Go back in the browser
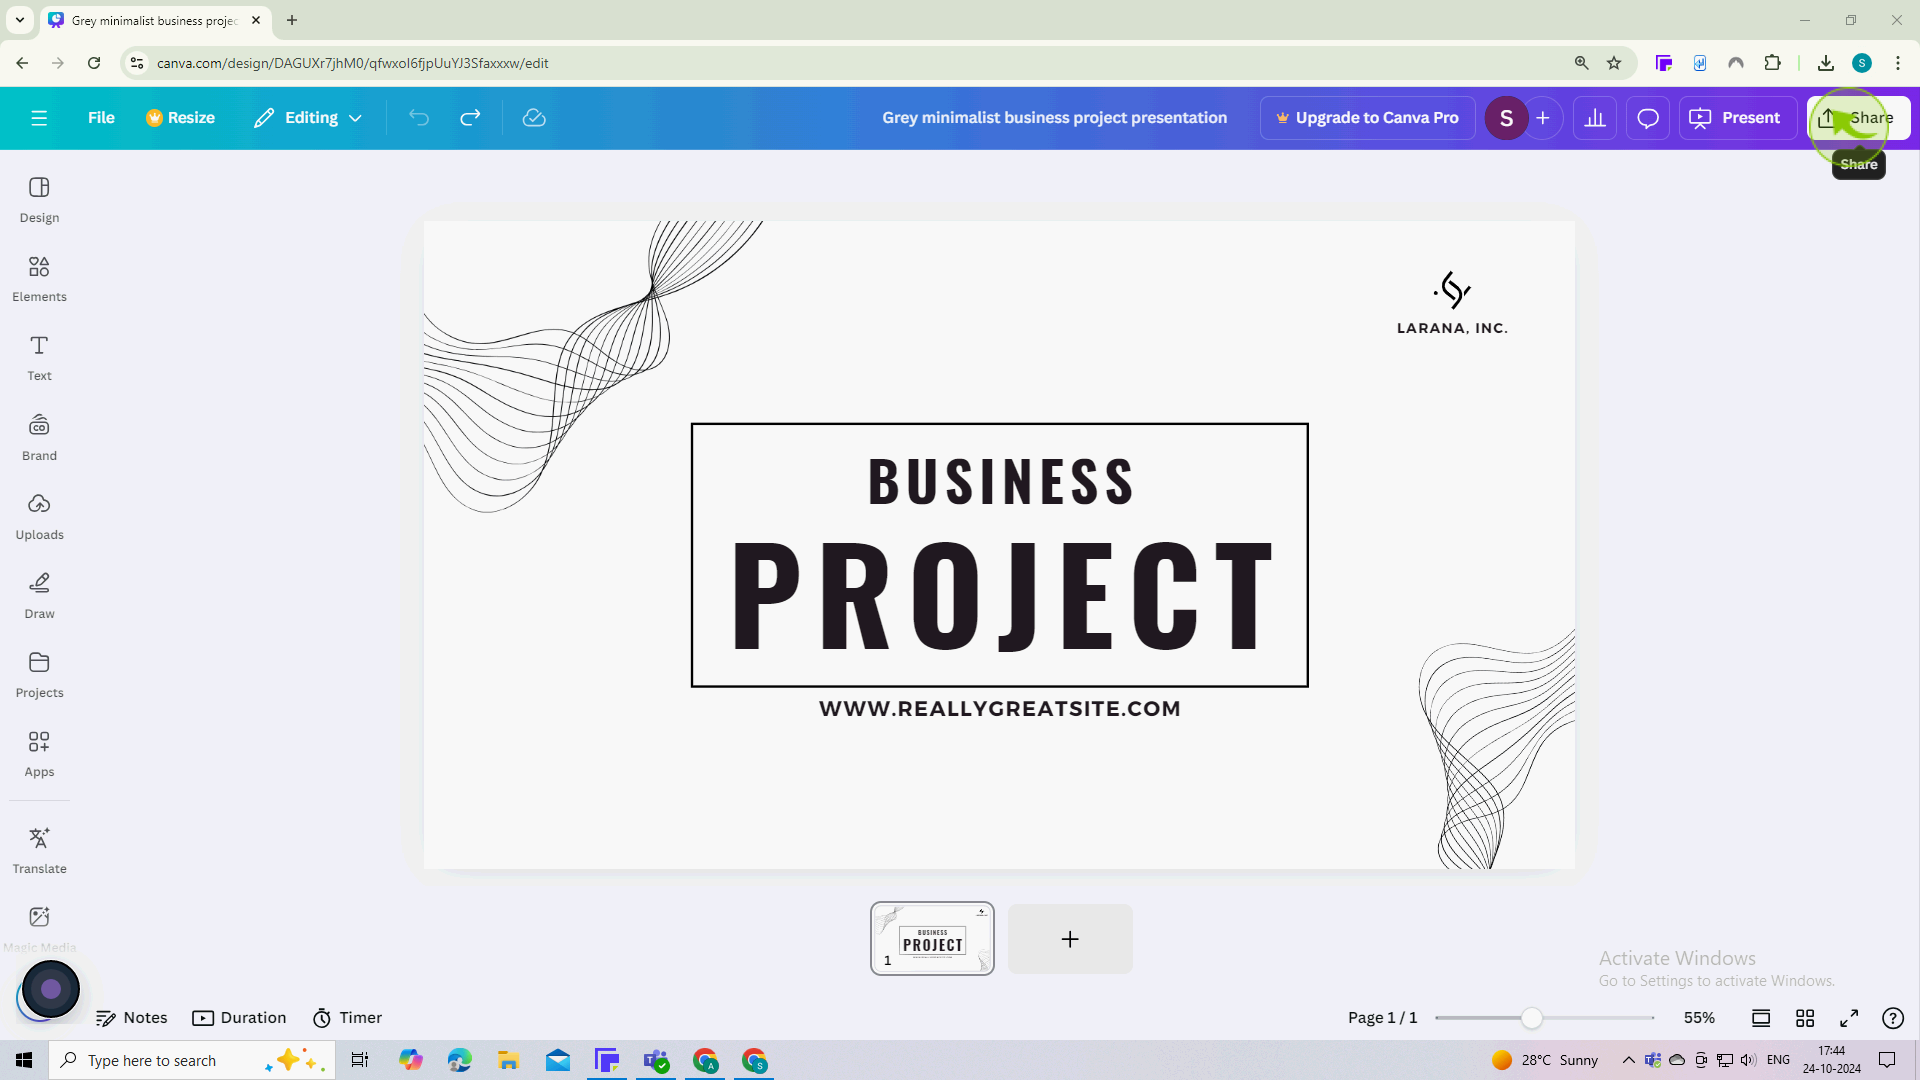This screenshot has width=1920, height=1080. [22, 63]
